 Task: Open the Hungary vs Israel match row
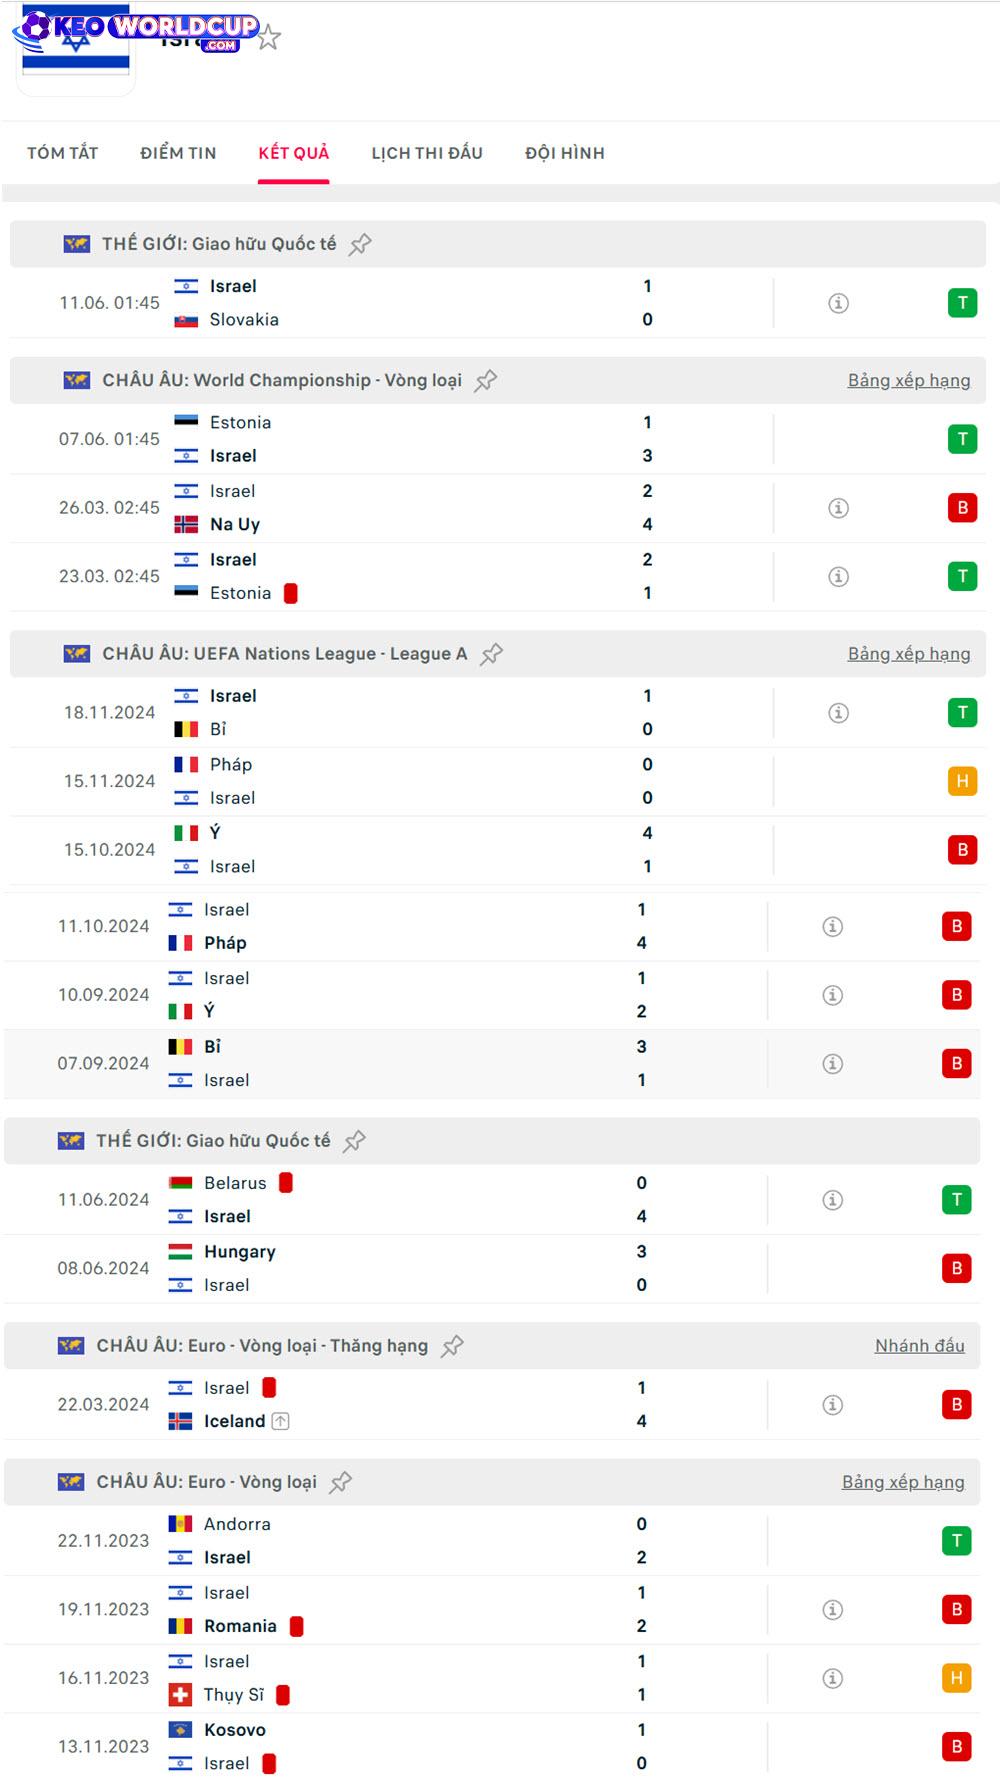pos(492,1268)
